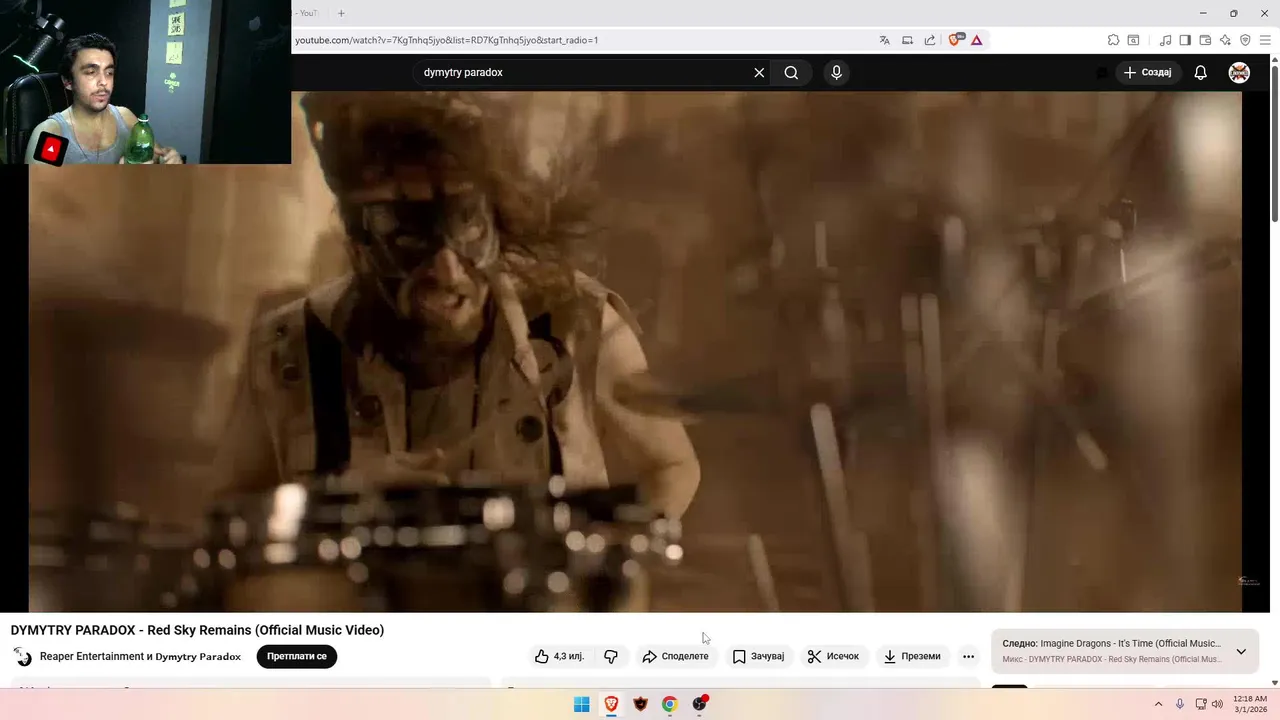Click the YouTube search magnifier button
This screenshot has height=720, width=1280.
[x=791, y=72]
